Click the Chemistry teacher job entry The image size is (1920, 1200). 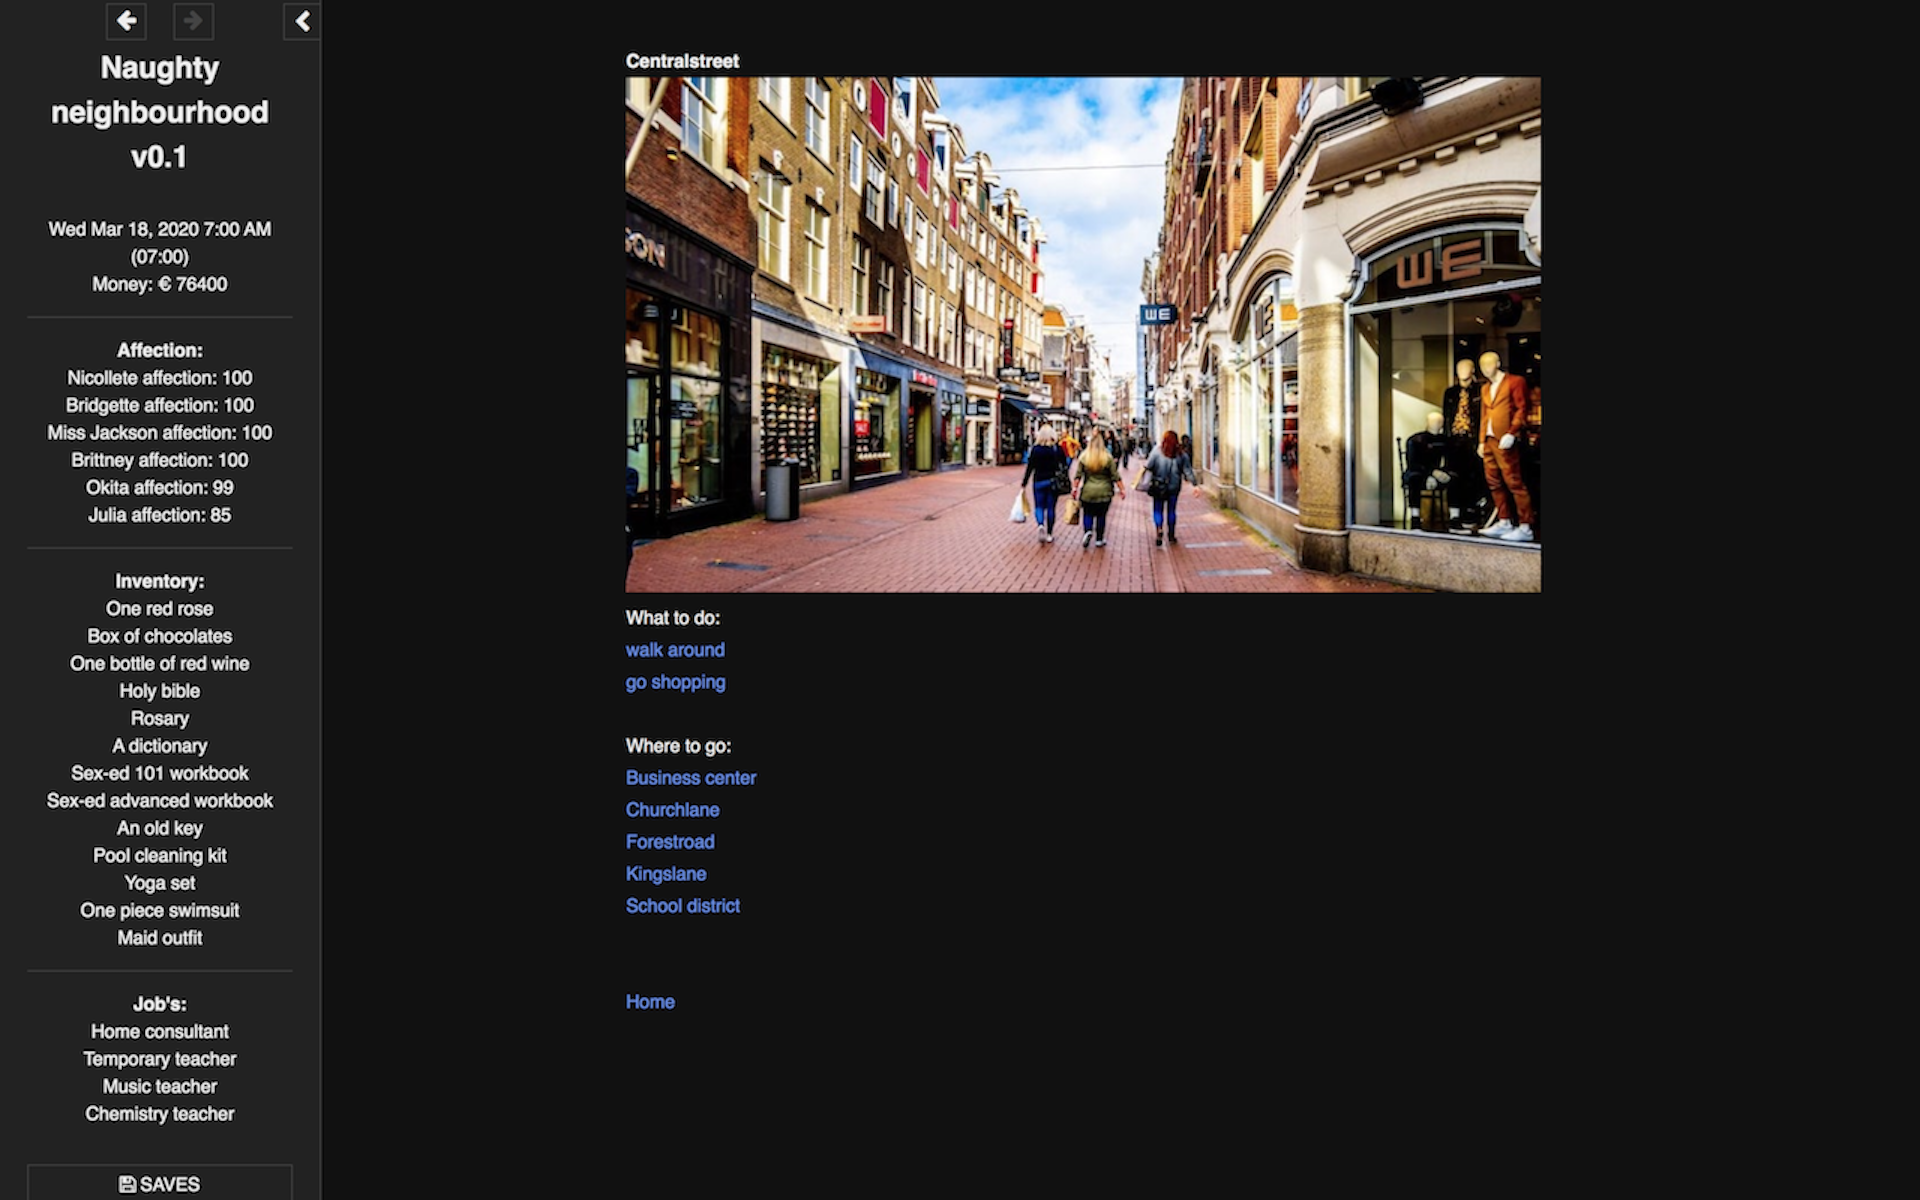(160, 1114)
